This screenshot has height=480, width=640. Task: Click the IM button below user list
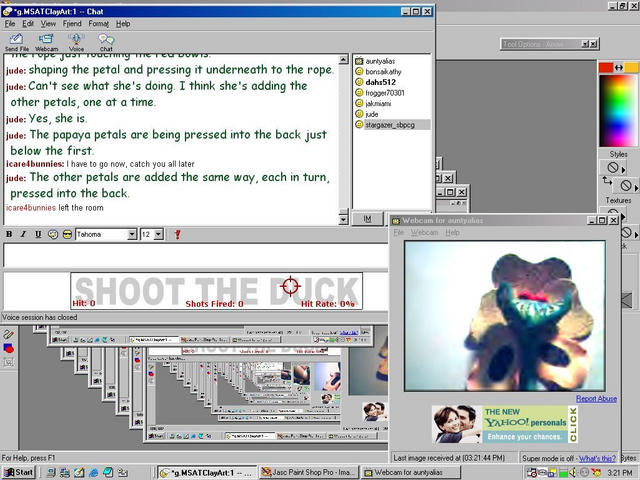[367, 219]
